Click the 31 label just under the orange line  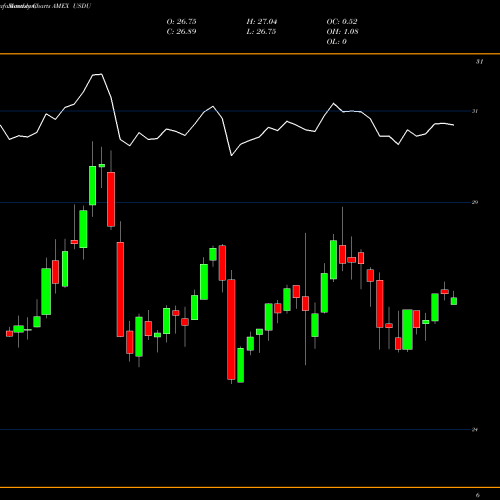coord(479,62)
